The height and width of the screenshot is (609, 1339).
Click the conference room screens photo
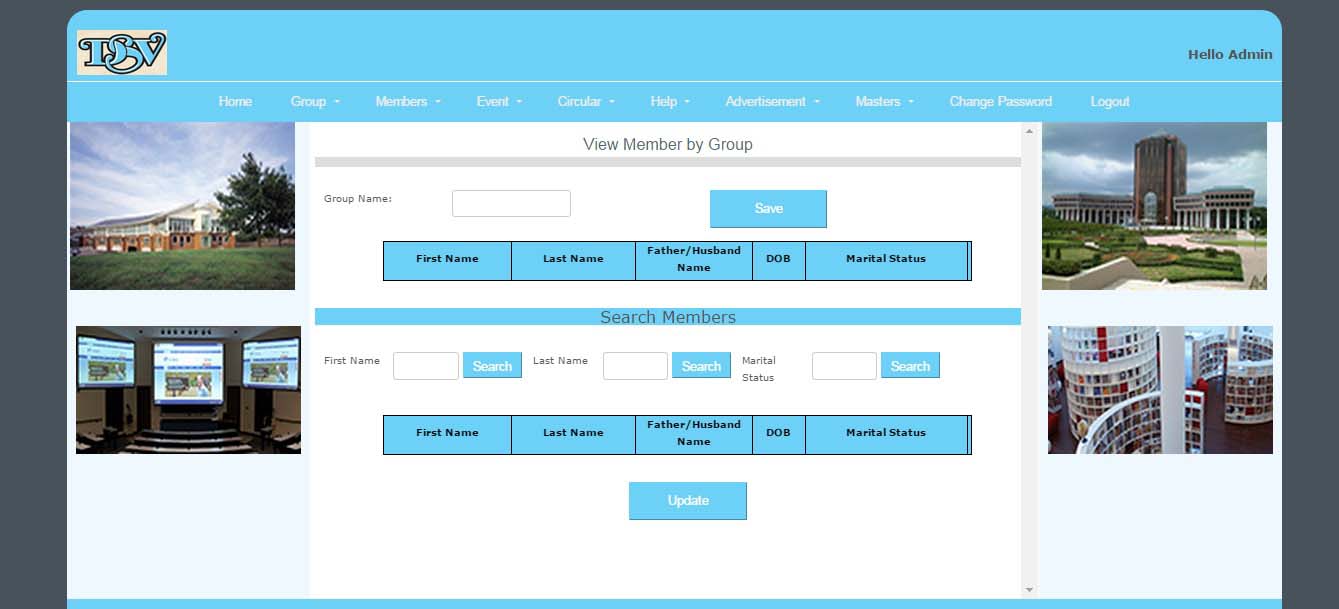pyautogui.click(x=188, y=390)
